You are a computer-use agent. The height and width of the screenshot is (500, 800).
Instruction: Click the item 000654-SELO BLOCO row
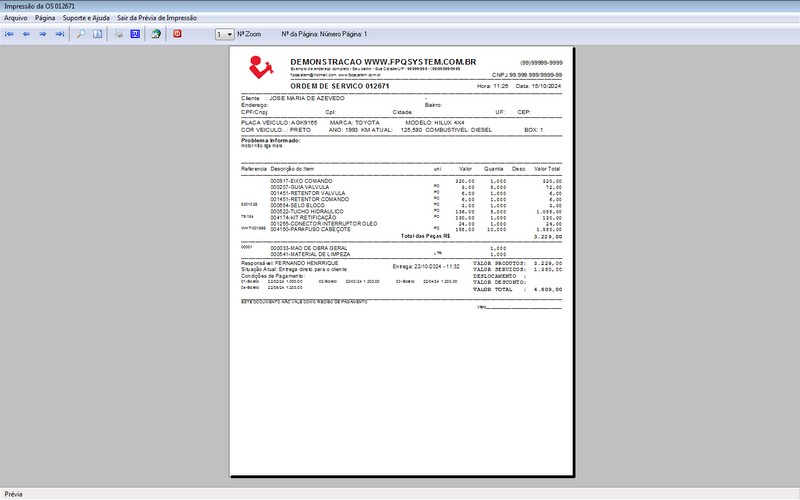(401, 205)
